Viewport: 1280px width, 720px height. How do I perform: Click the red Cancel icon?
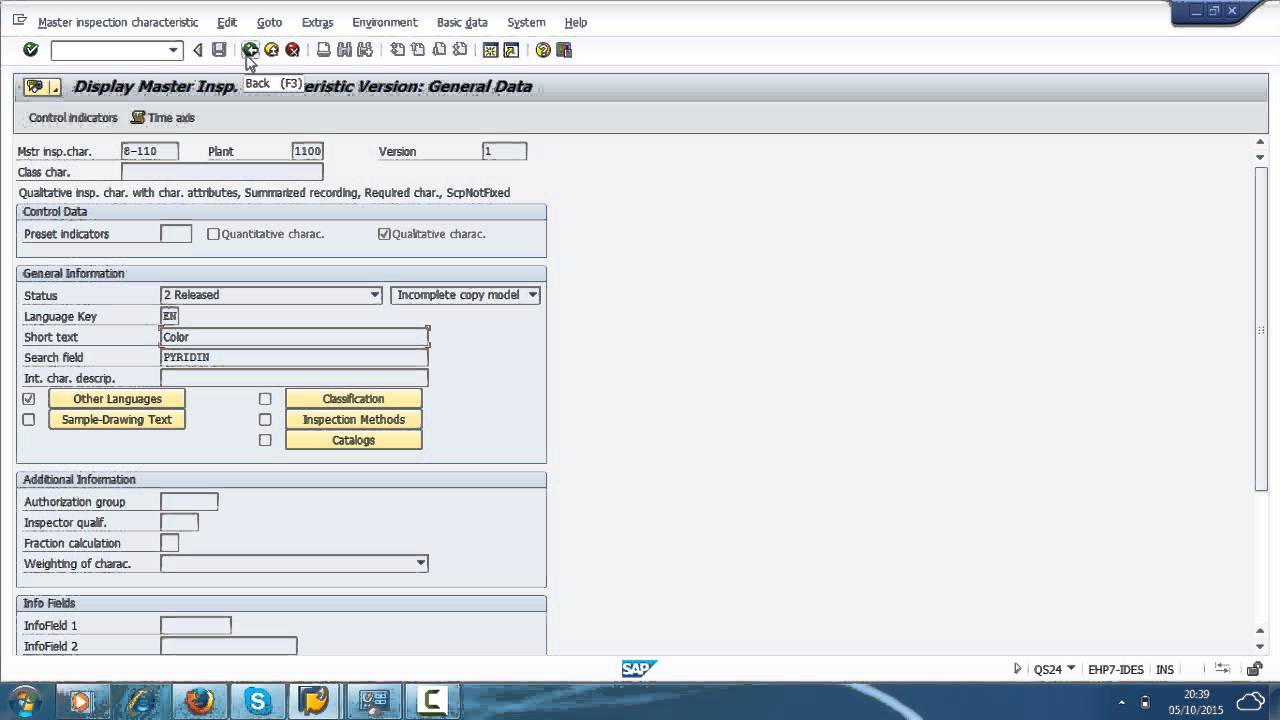click(x=292, y=50)
